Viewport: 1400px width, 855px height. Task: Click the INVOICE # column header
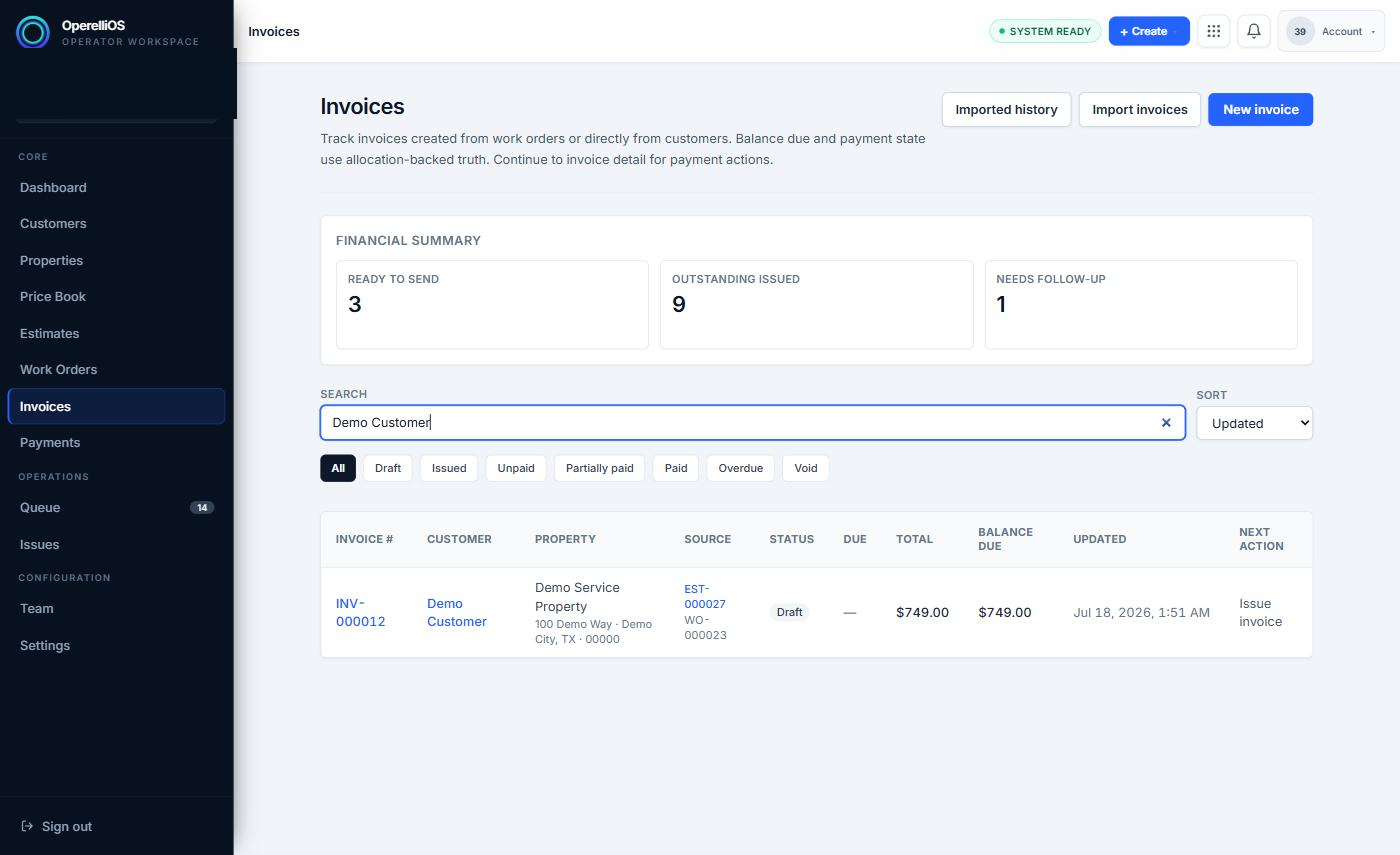(x=364, y=540)
